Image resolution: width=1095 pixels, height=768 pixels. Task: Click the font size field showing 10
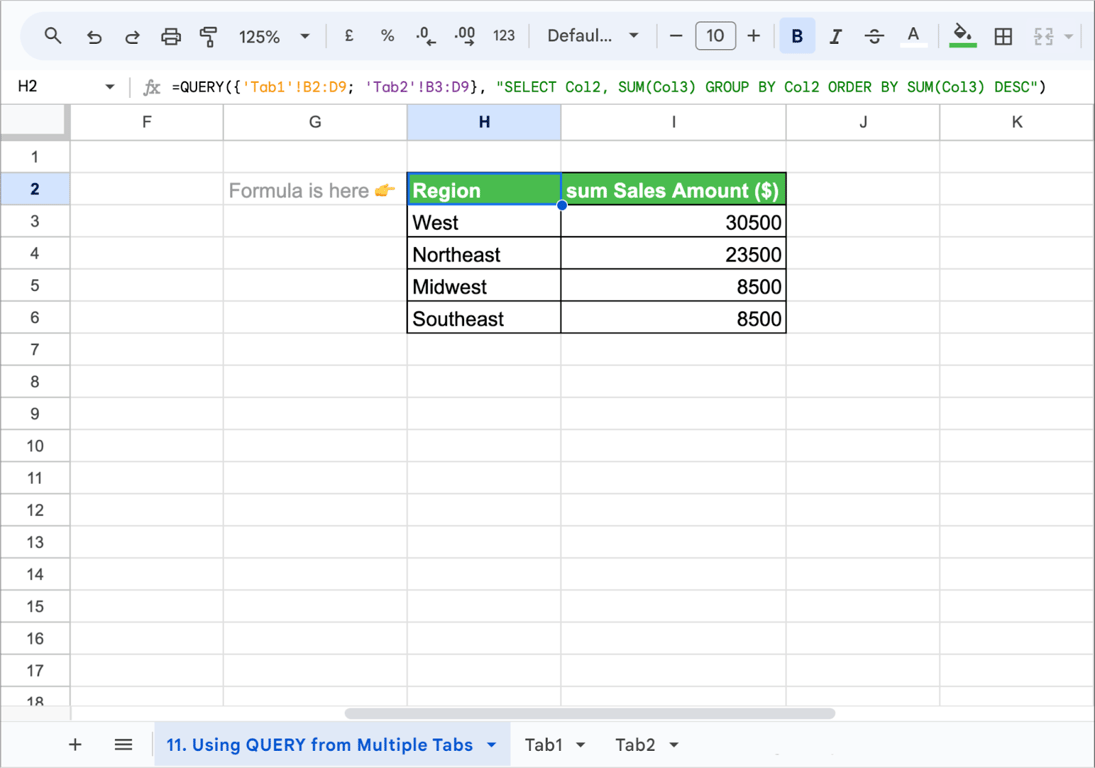(715, 36)
